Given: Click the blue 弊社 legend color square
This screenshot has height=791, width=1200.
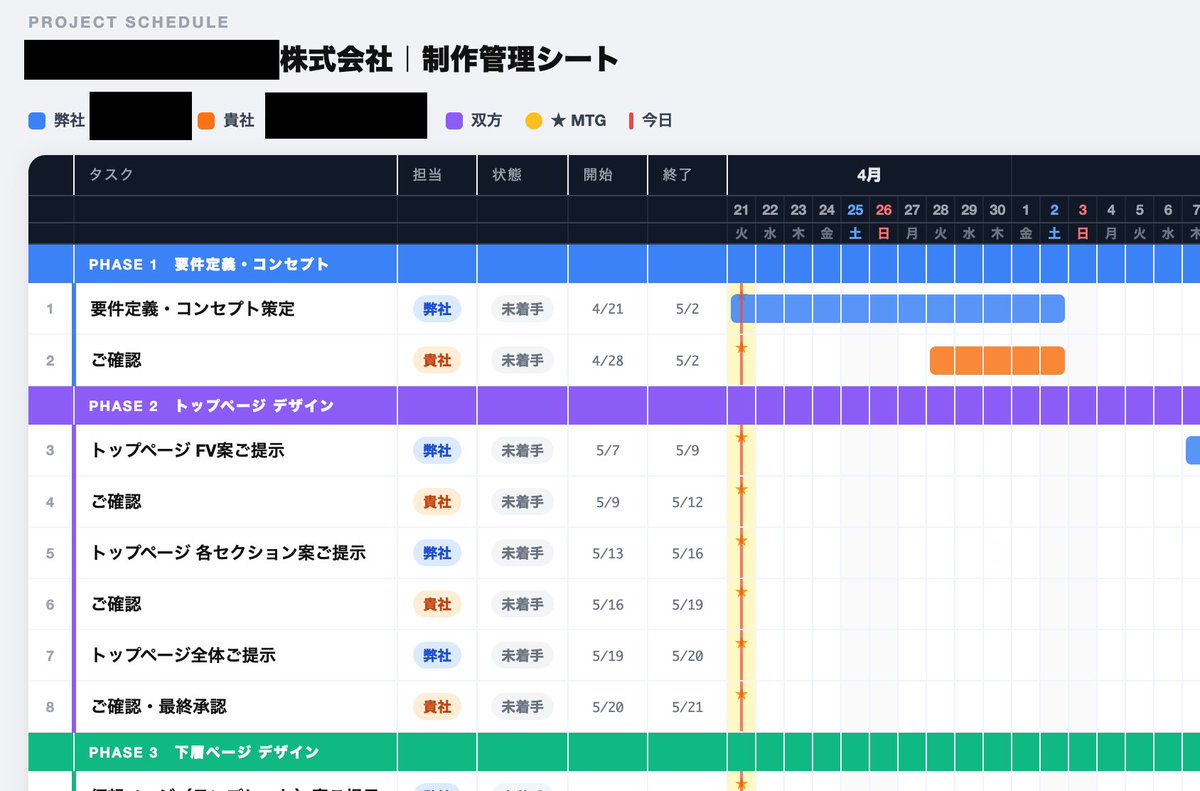Looking at the screenshot, I should (36, 119).
